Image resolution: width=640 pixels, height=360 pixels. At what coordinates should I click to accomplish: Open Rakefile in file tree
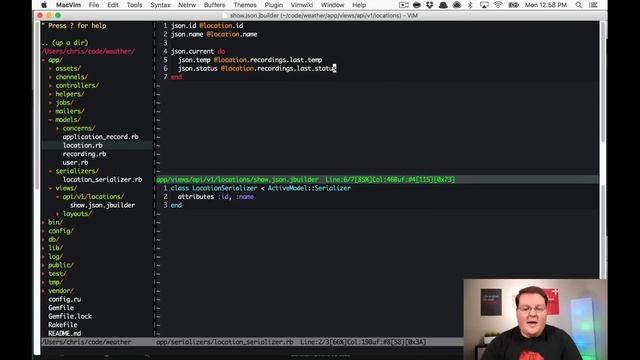point(62,326)
